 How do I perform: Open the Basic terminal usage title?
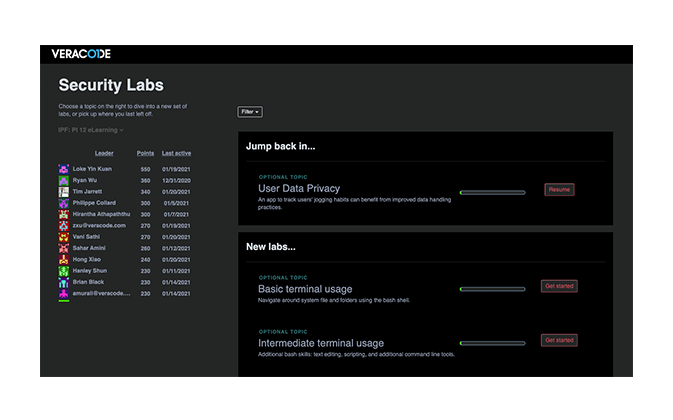(305, 289)
